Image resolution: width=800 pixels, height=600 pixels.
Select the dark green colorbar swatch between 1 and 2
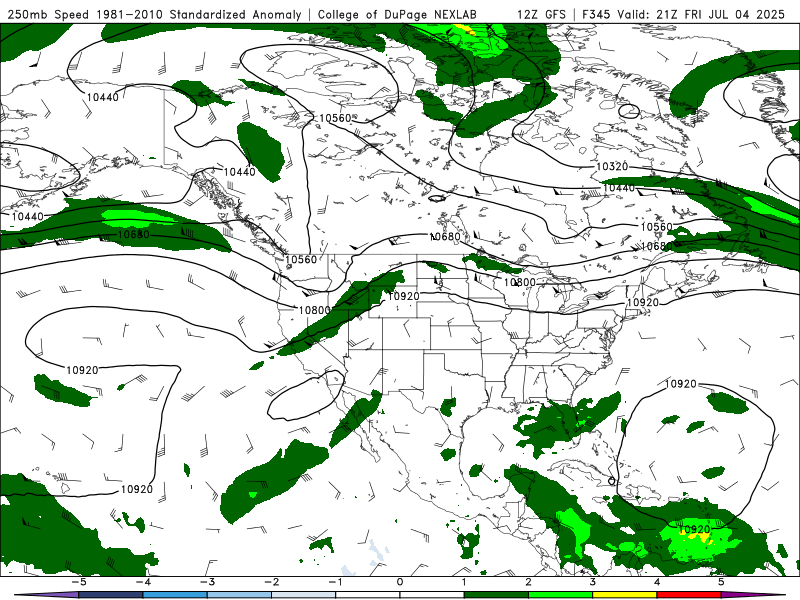(x=496, y=595)
